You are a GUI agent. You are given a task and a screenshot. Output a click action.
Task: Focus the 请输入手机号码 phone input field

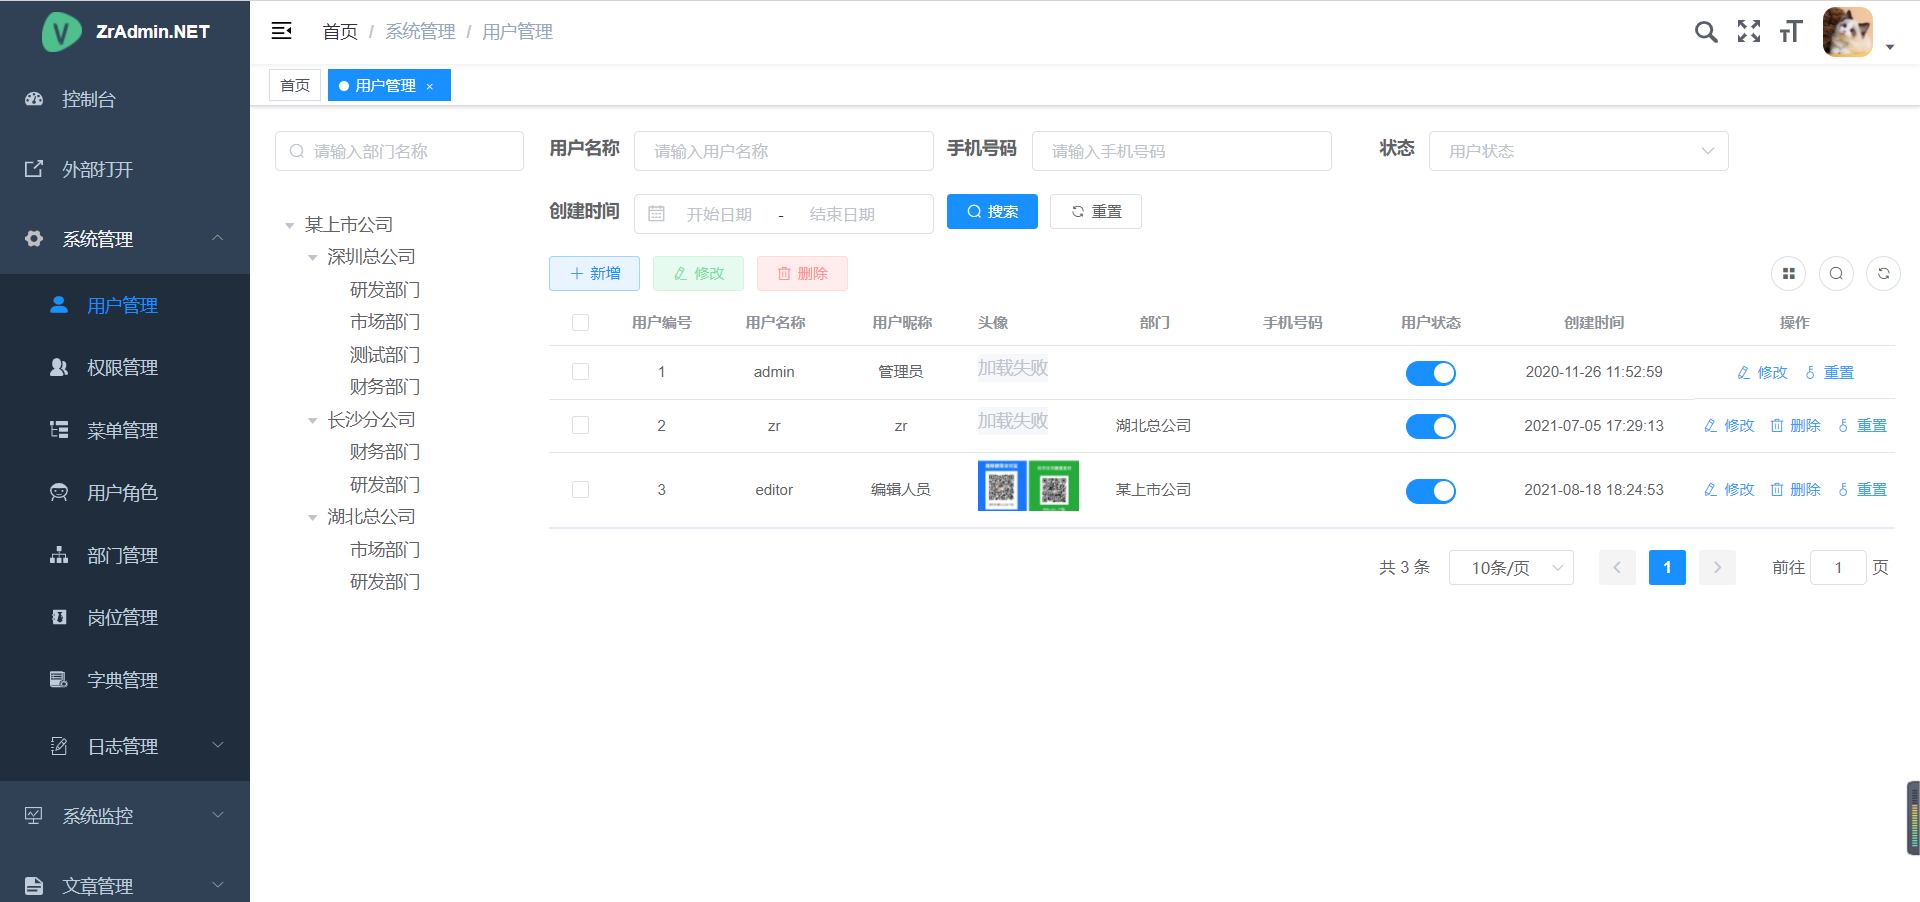[1181, 151]
